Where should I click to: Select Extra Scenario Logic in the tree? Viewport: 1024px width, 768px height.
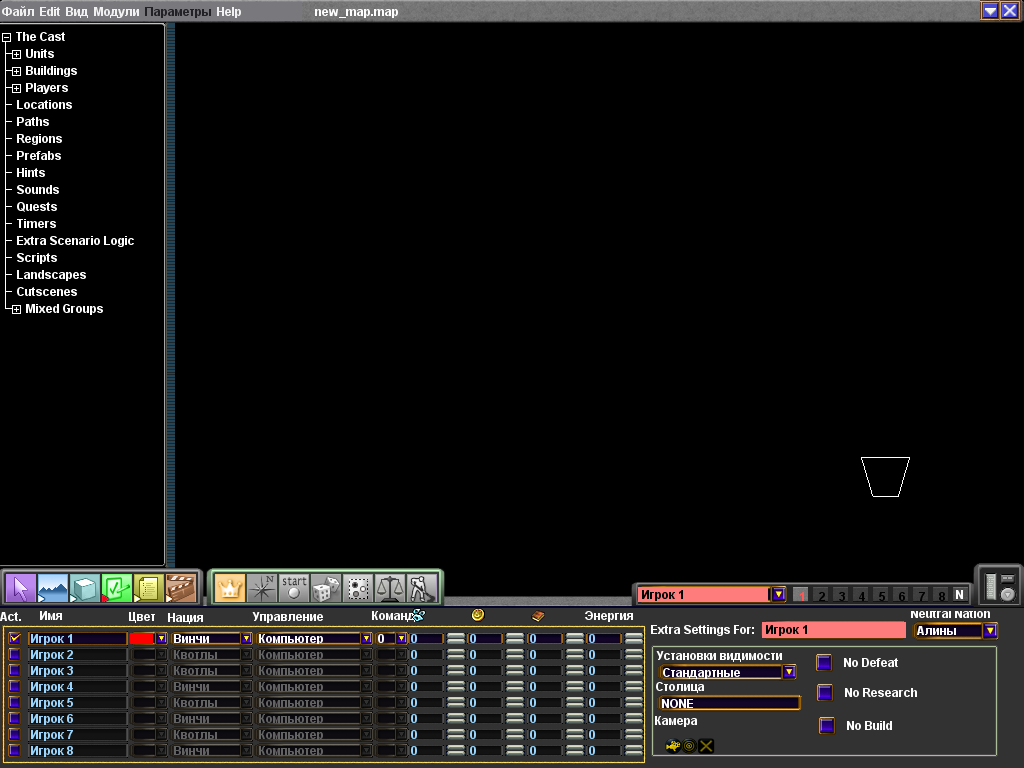75,241
